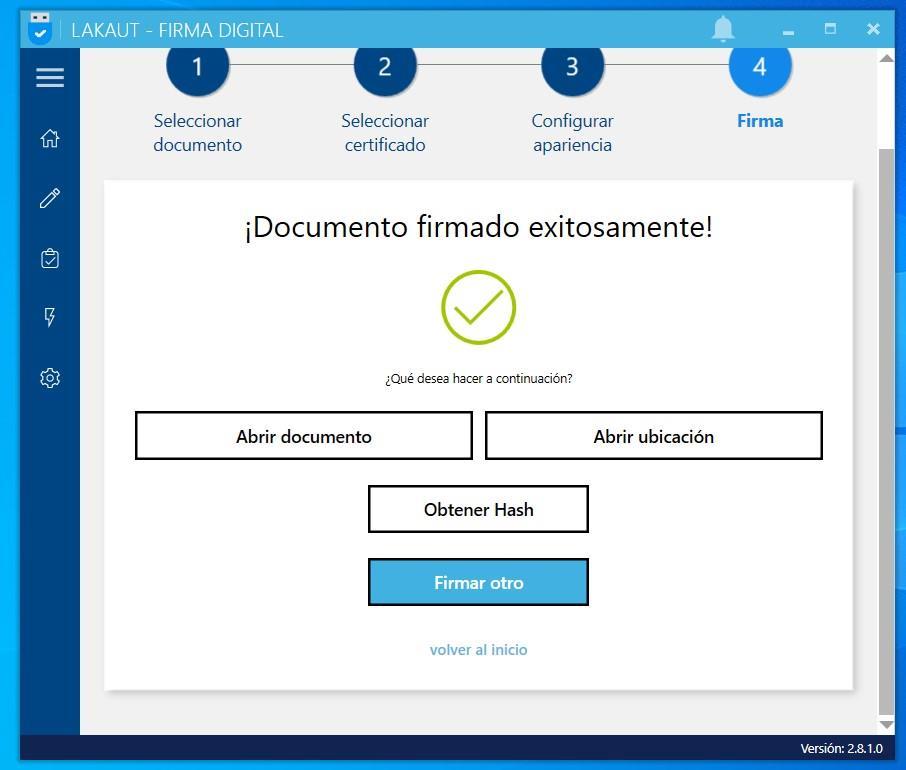Click the scrollbar up arrow
906x770 pixels.
click(886, 58)
